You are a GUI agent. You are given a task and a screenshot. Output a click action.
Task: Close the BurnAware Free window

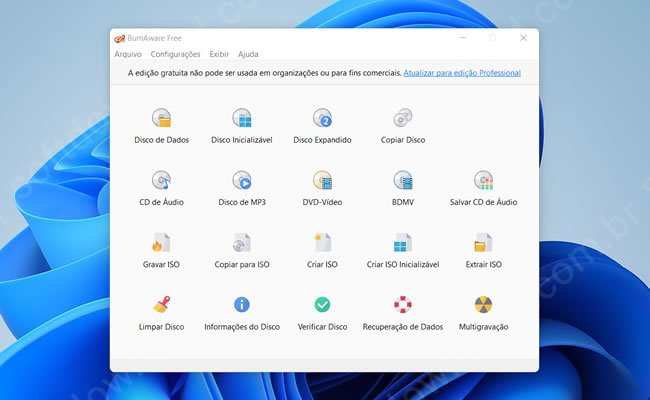coord(523,38)
